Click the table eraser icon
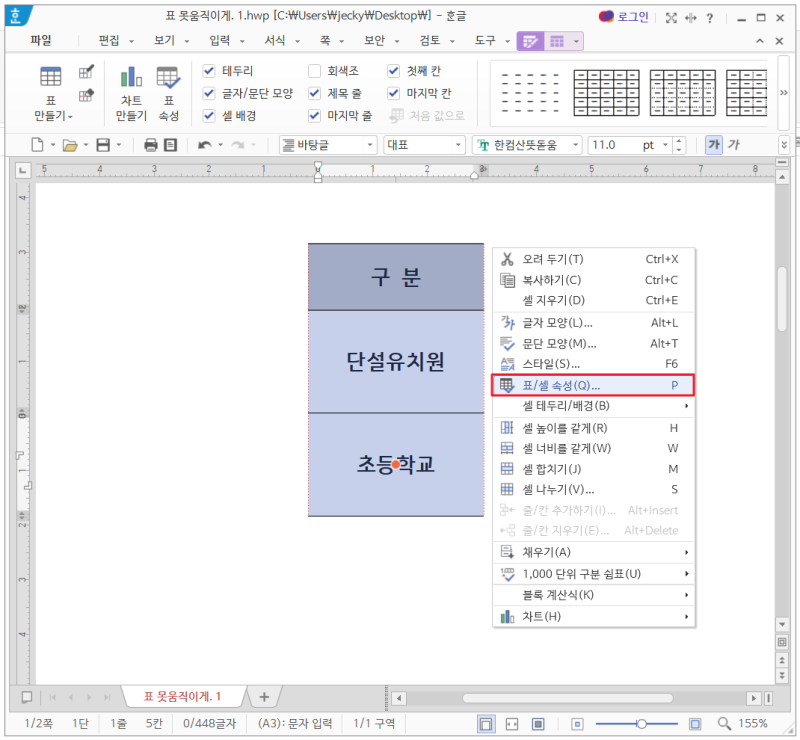The image size is (800, 740). (x=86, y=95)
